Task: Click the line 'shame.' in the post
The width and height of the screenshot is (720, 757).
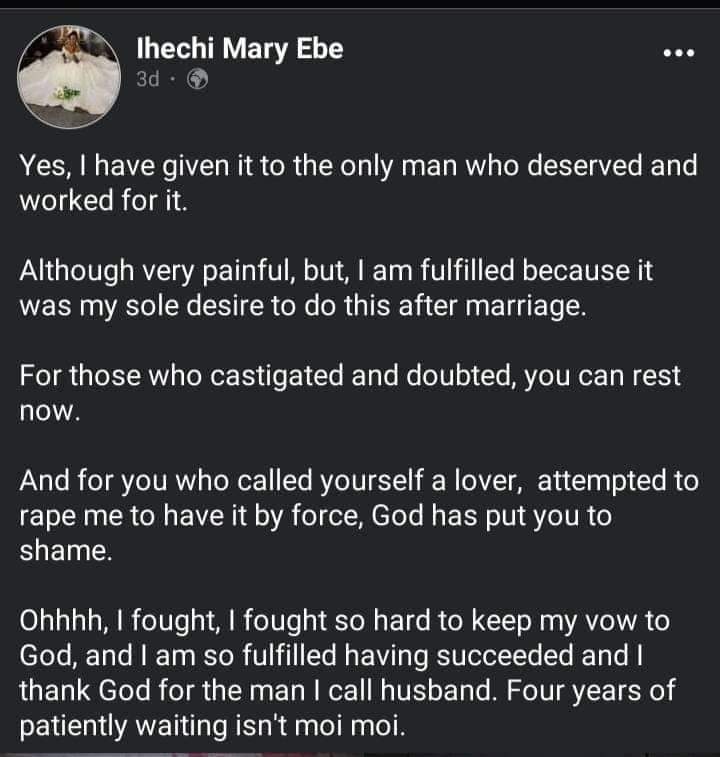Action: pyautogui.click(x=66, y=550)
